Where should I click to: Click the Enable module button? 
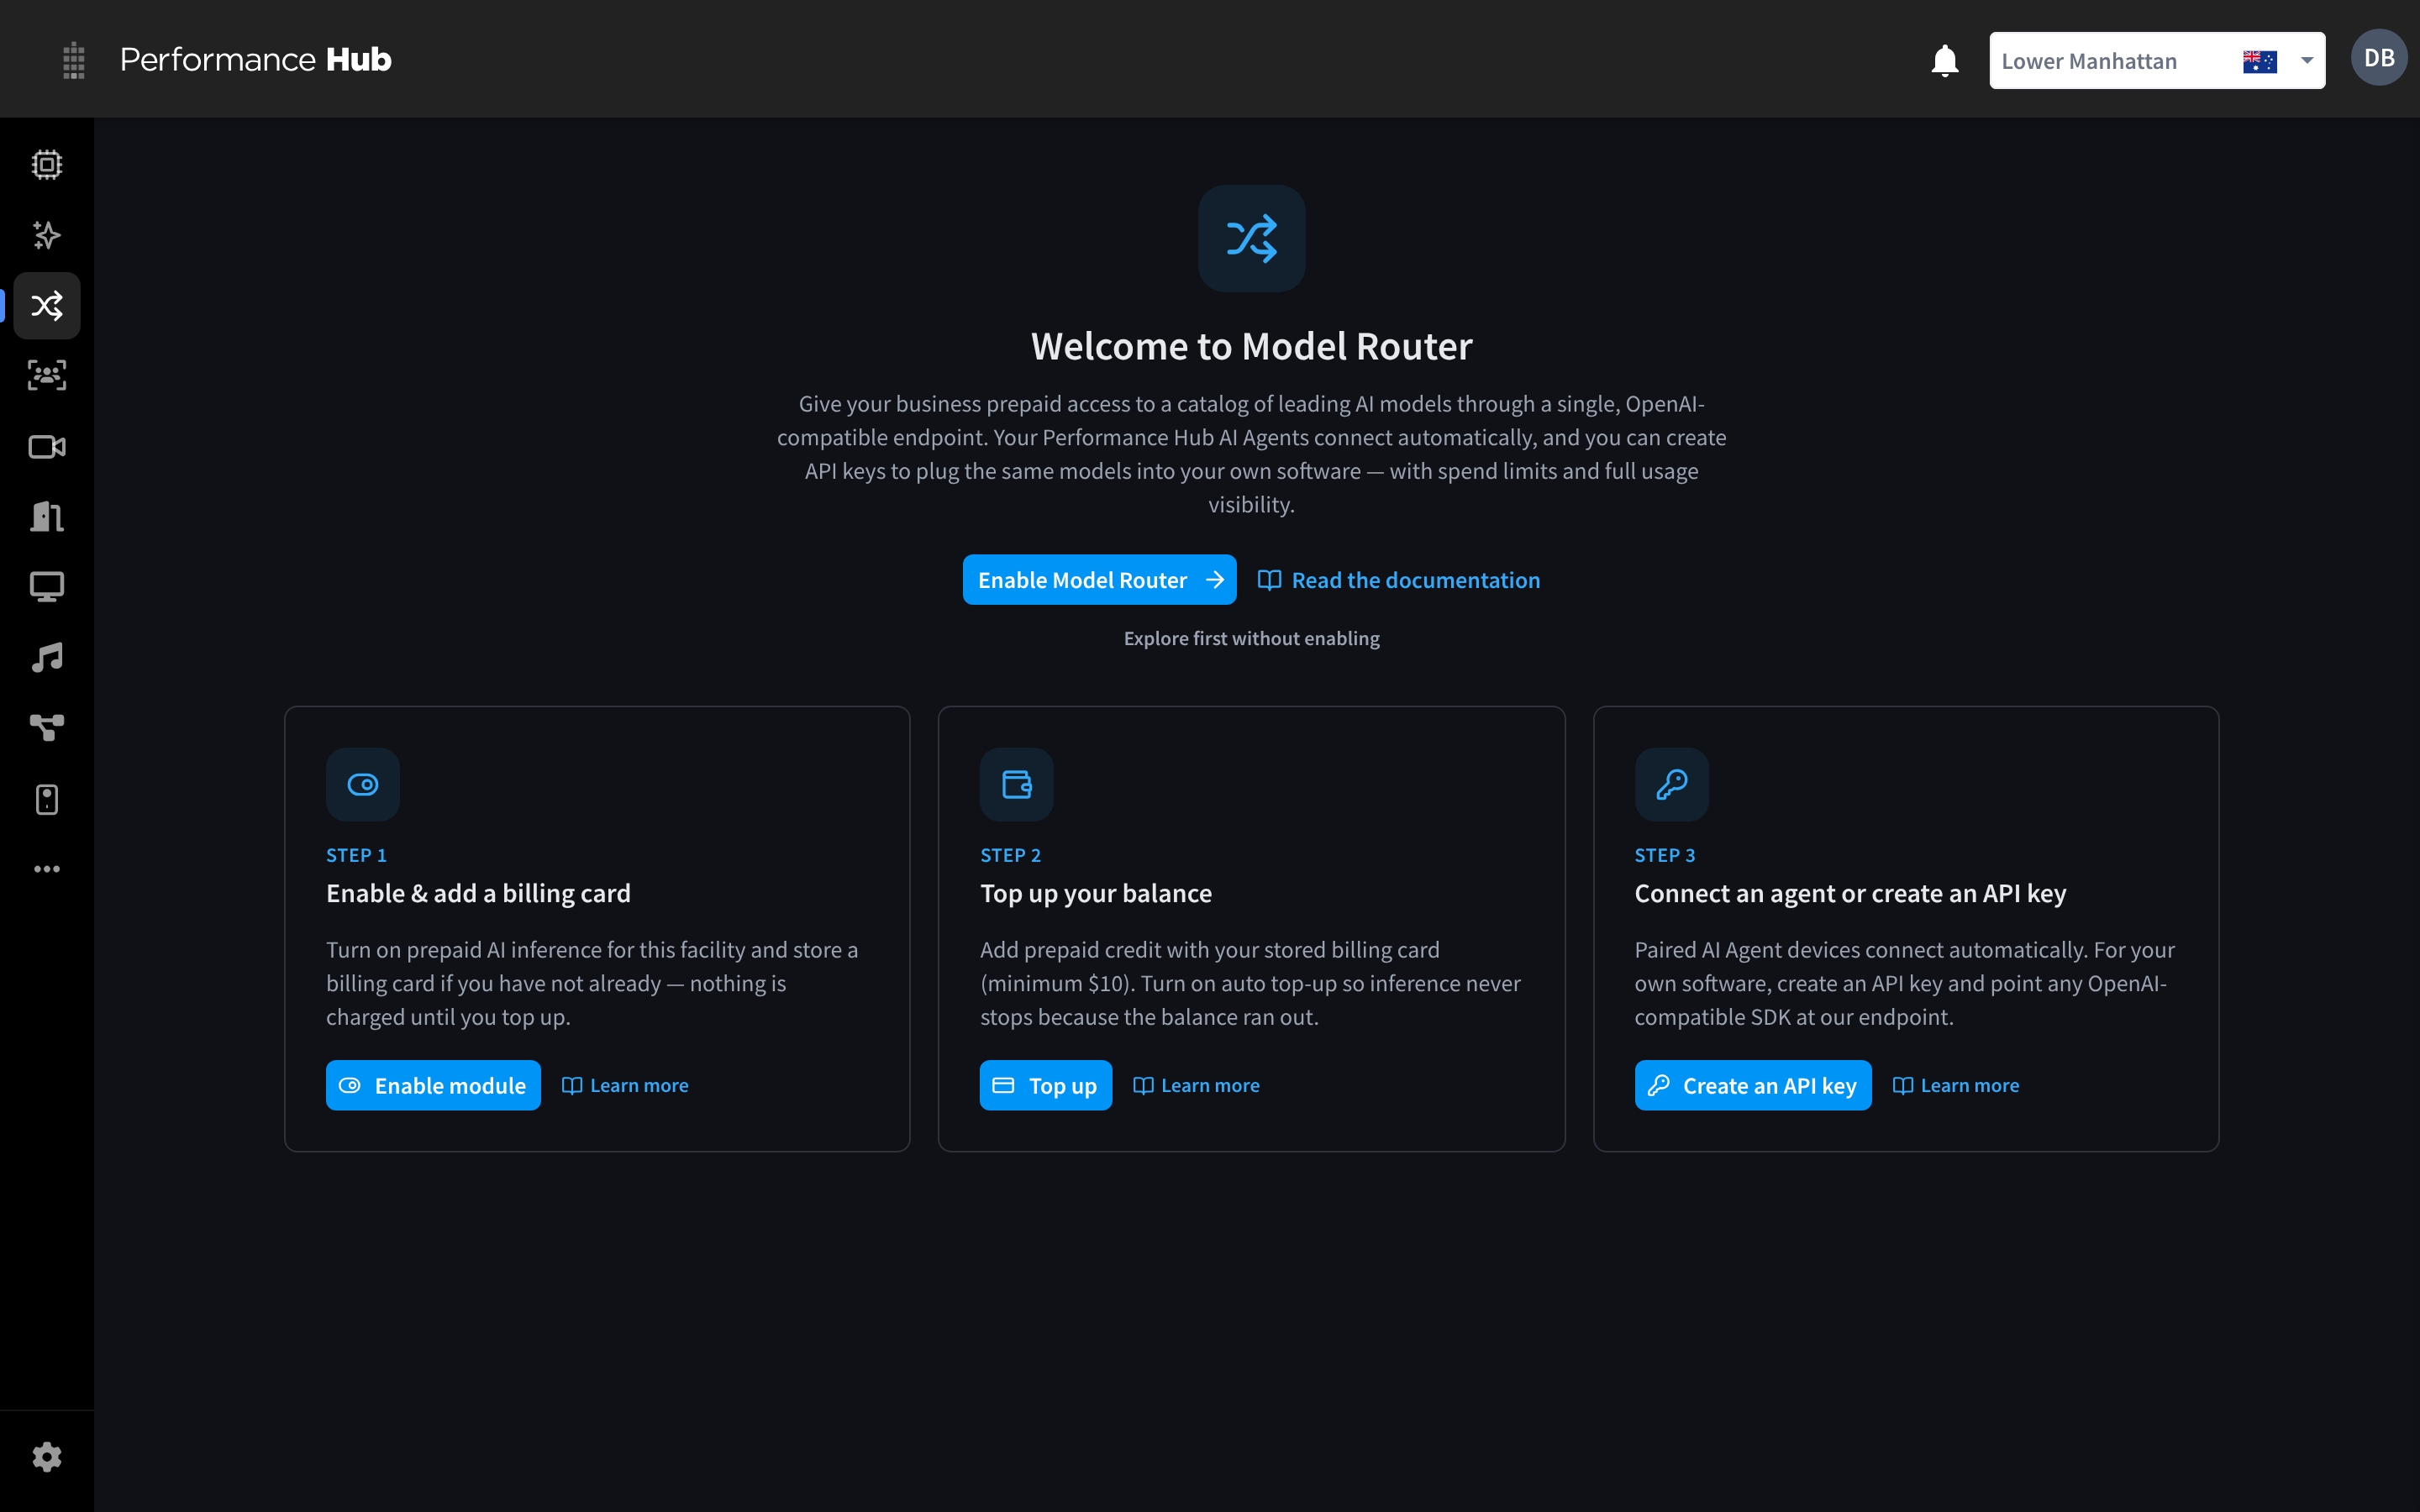coord(433,1085)
